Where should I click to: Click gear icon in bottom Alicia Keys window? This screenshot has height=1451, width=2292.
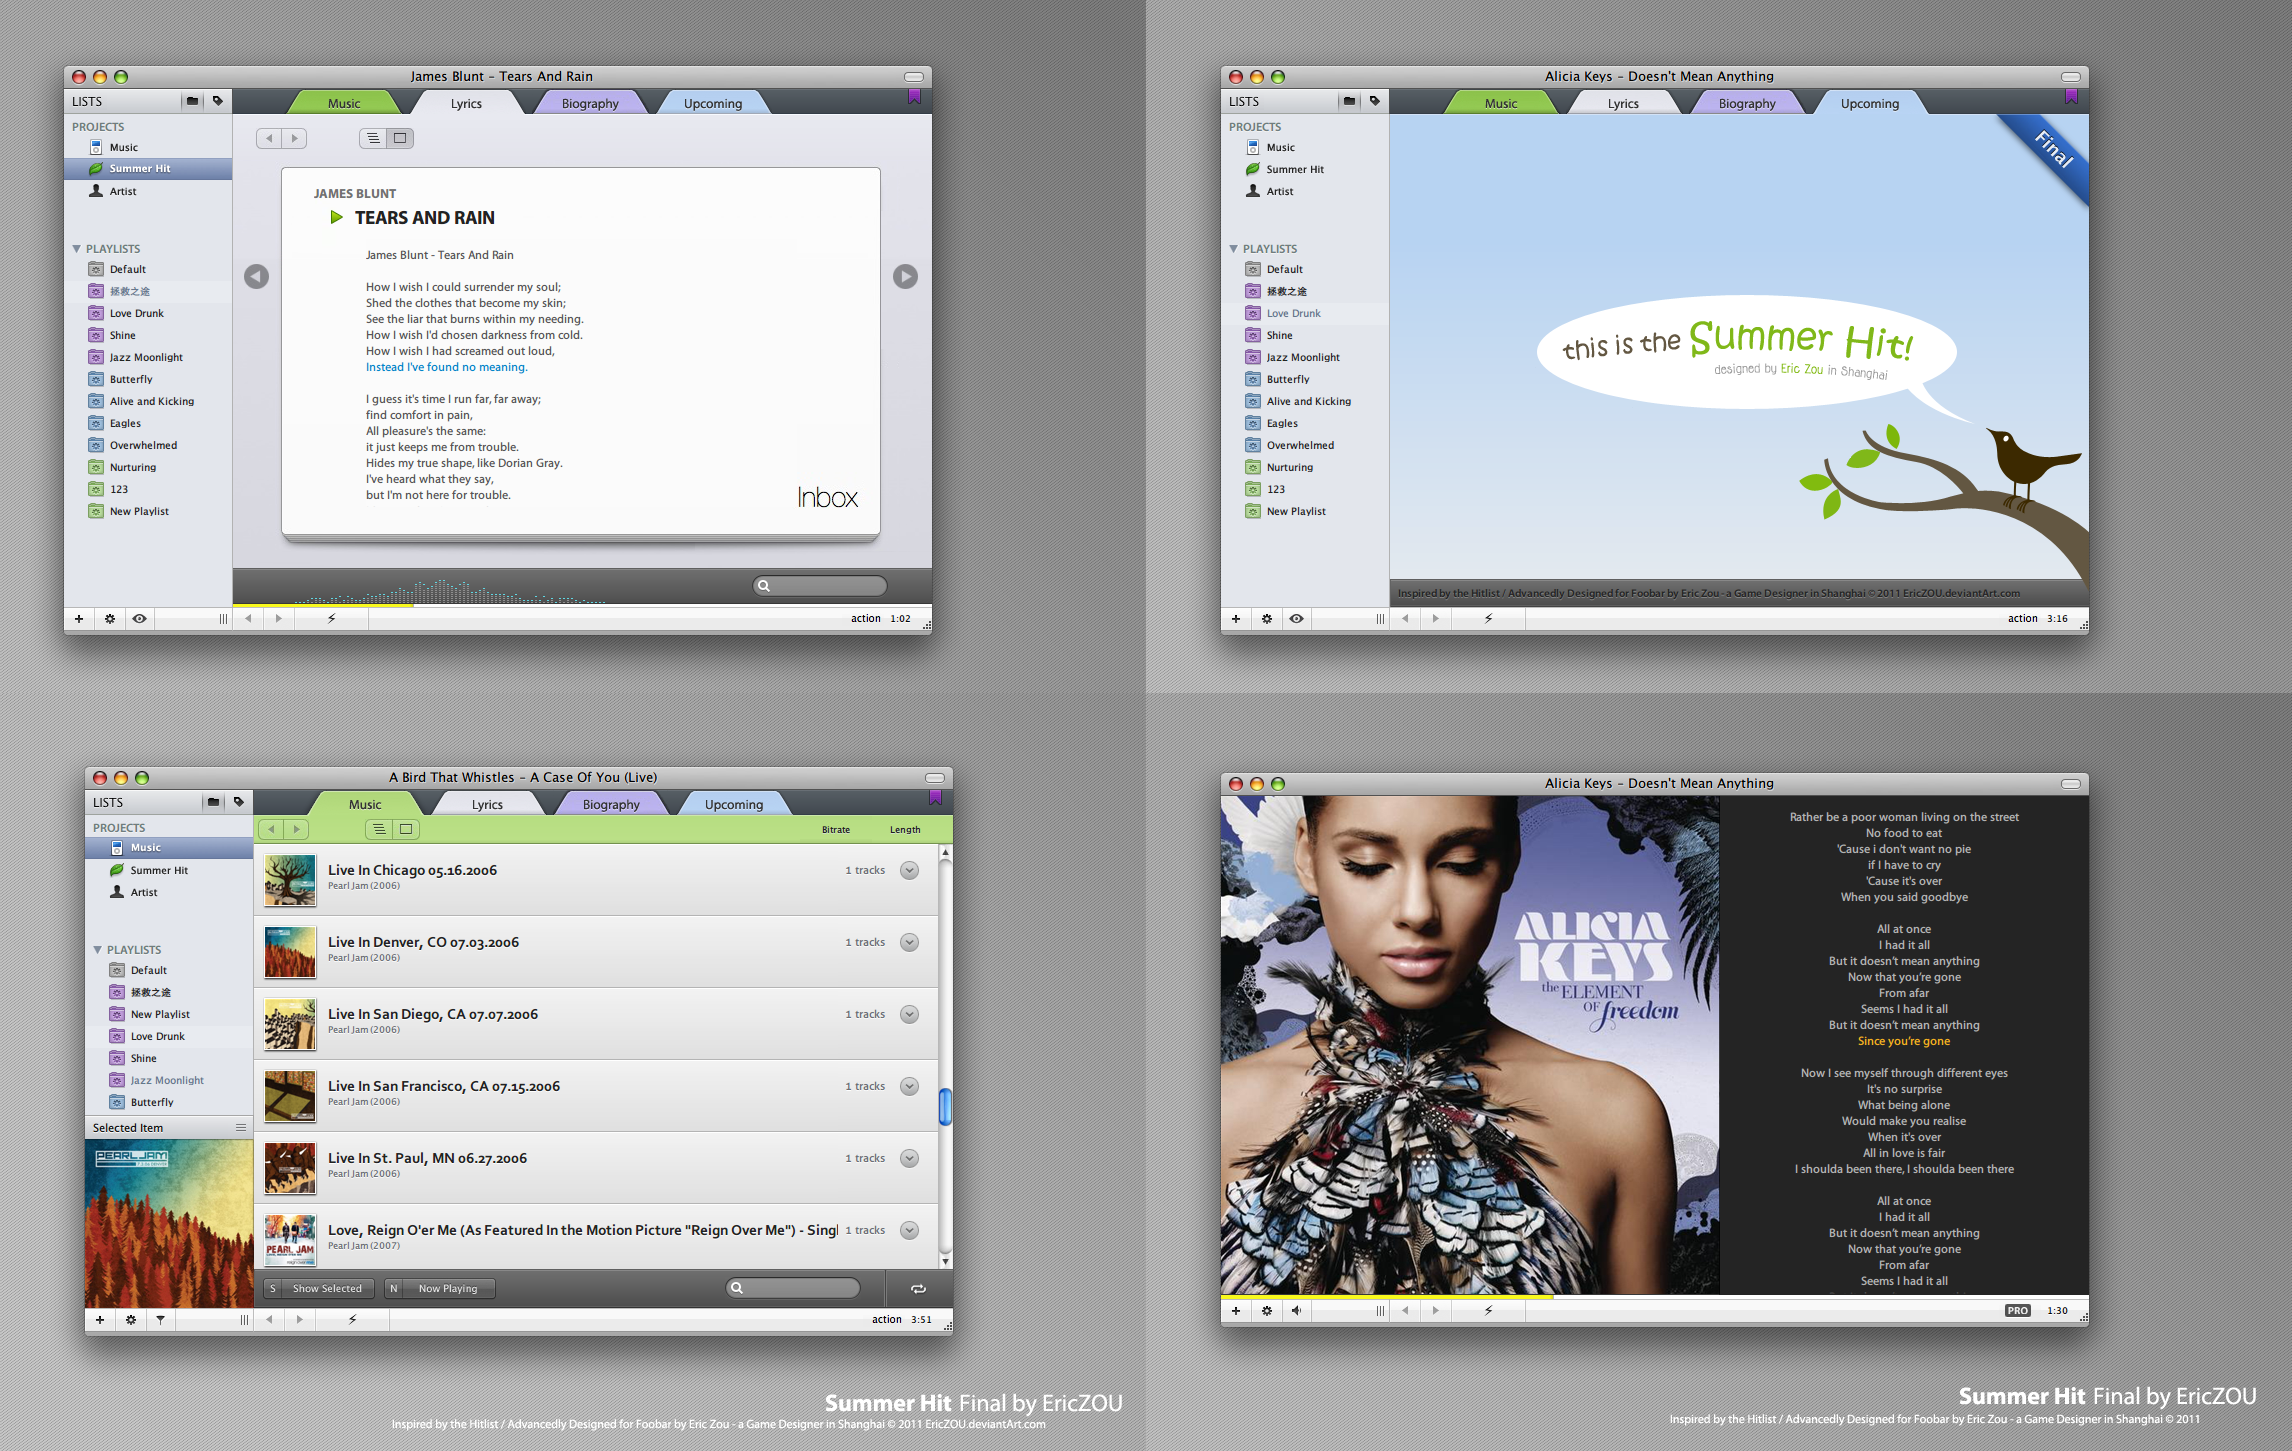1267,1311
